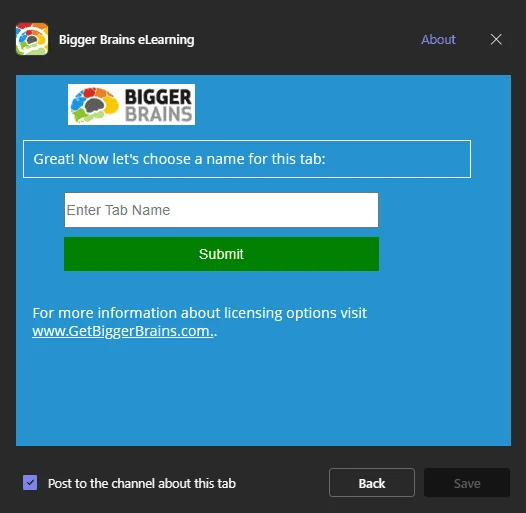The height and width of the screenshot is (513, 526).
Task: Focus the Enter Tab Name field
Action: tap(221, 210)
